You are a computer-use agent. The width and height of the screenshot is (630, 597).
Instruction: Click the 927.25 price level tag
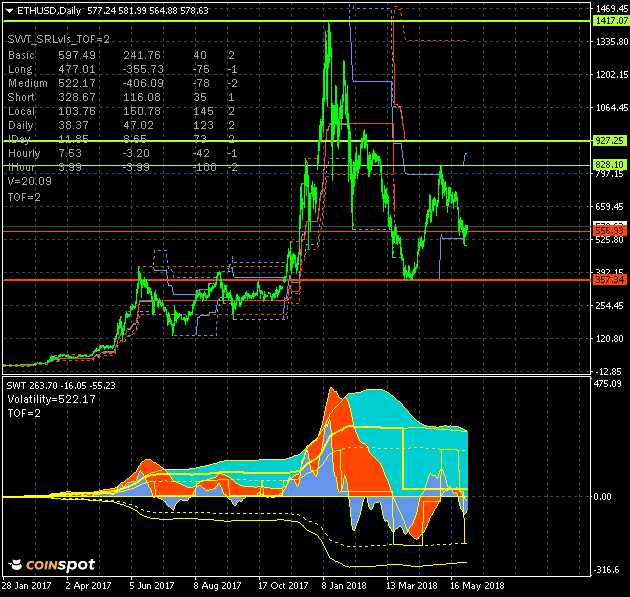click(609, 141)
